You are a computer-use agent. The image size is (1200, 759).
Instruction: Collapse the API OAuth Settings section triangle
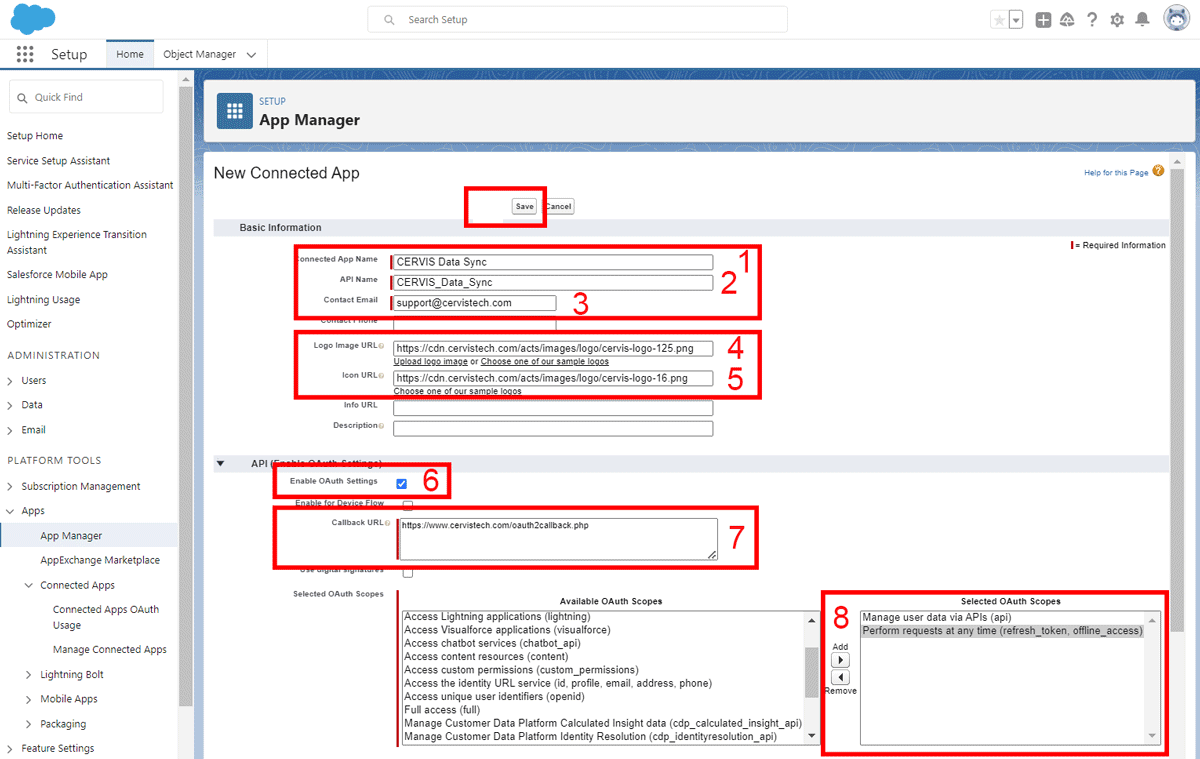click(220, 464)
